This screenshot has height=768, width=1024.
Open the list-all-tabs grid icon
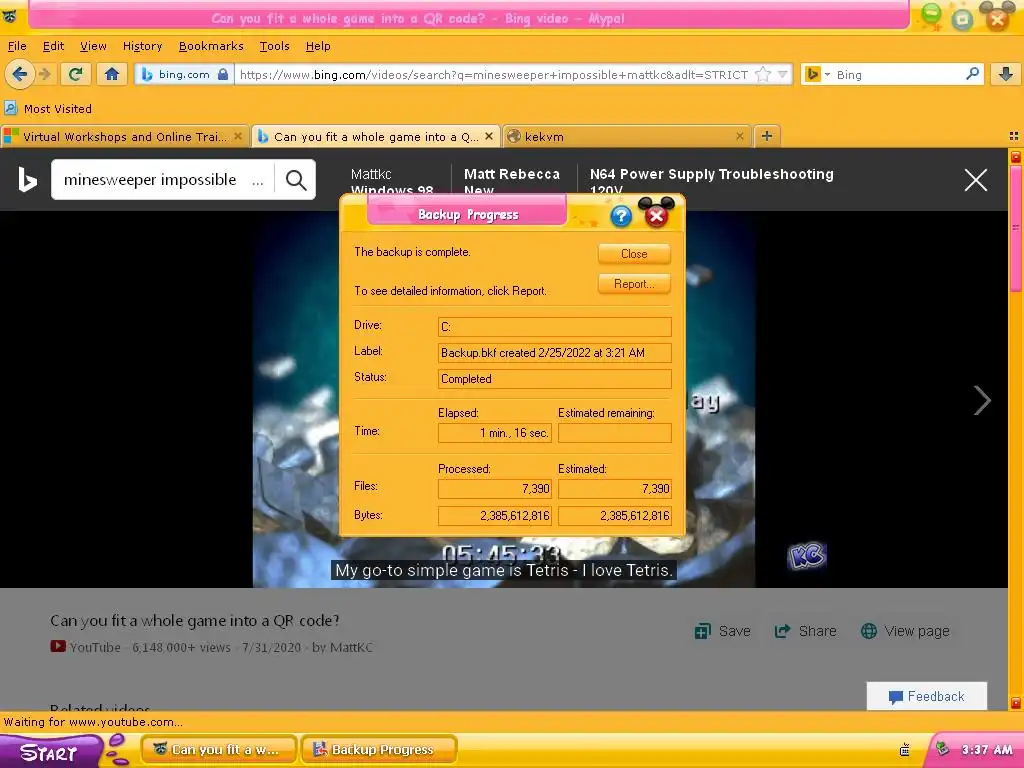(x=1014, y=136)
